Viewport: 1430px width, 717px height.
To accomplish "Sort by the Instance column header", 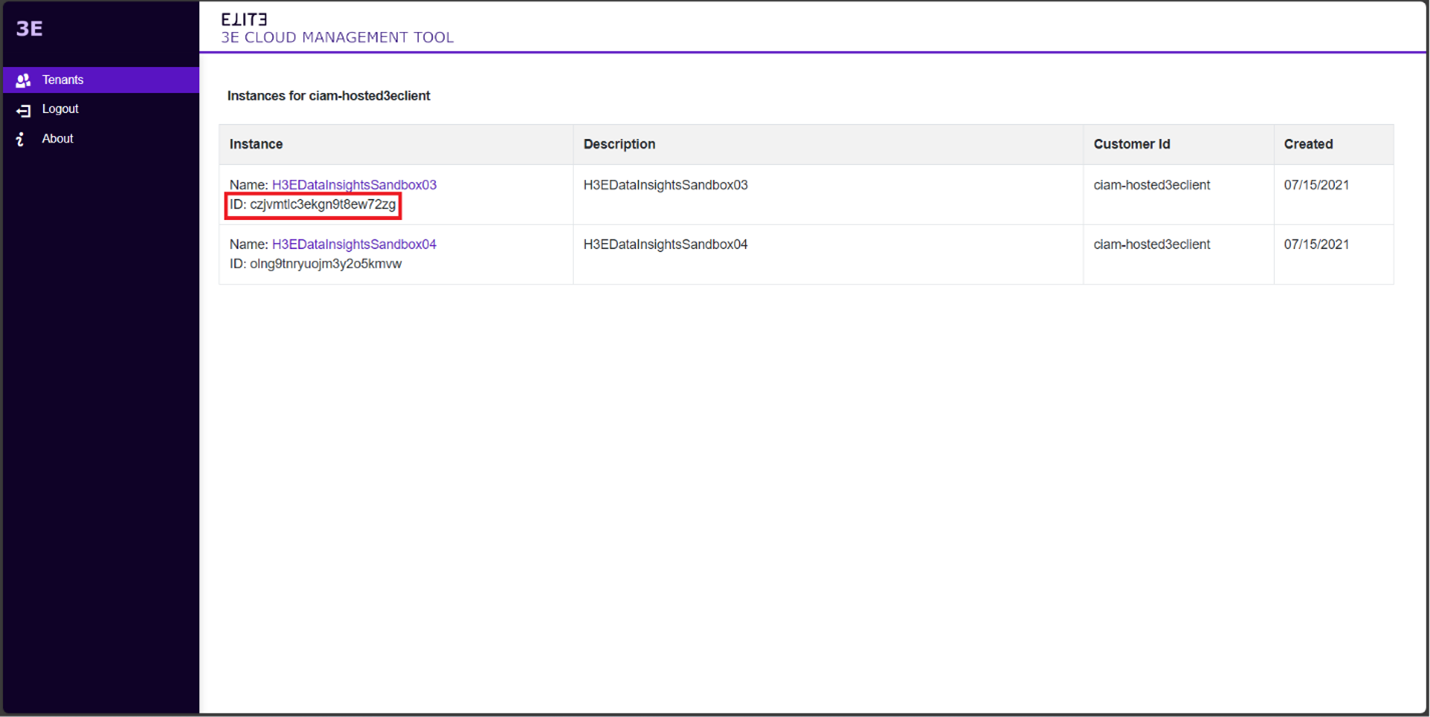I will 256,144.
